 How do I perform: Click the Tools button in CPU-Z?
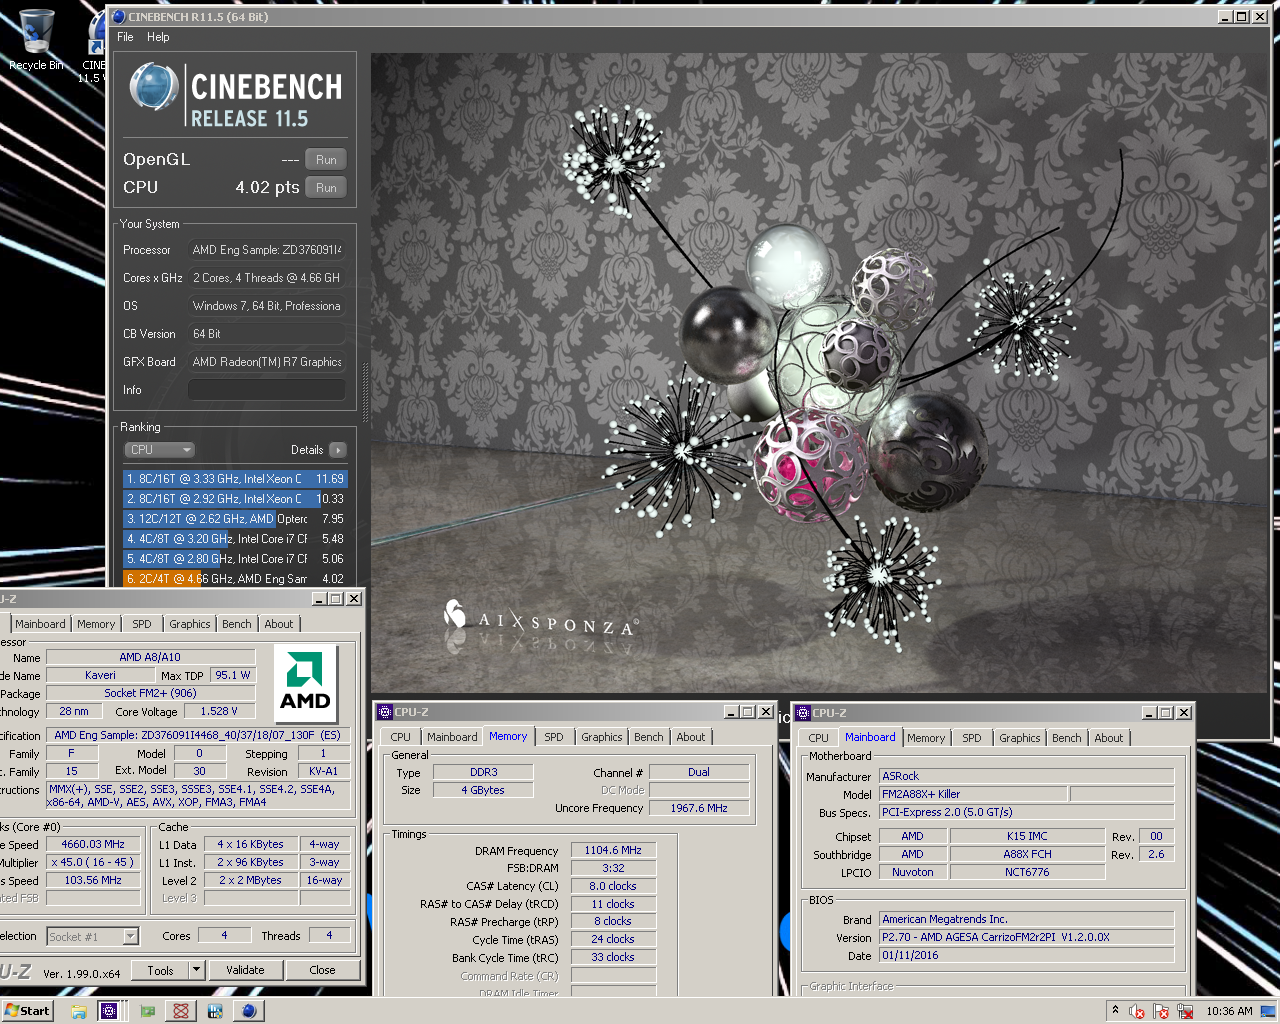click(160, 970)
